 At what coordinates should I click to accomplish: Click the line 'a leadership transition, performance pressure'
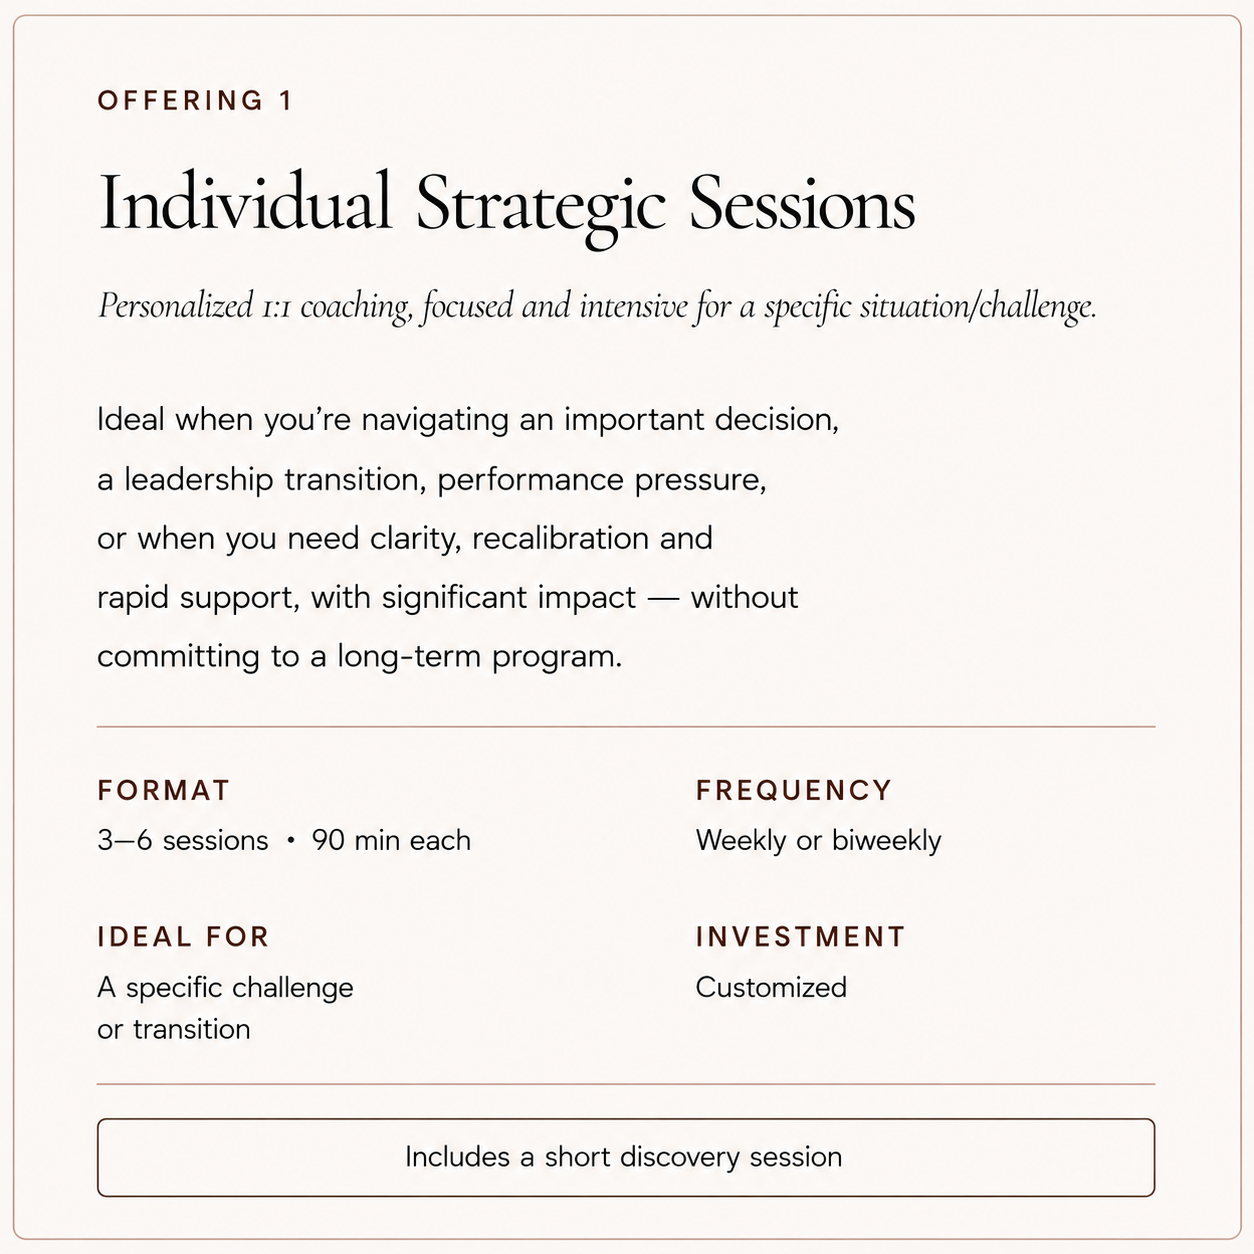pyautogui.click(x=432, y=480)
